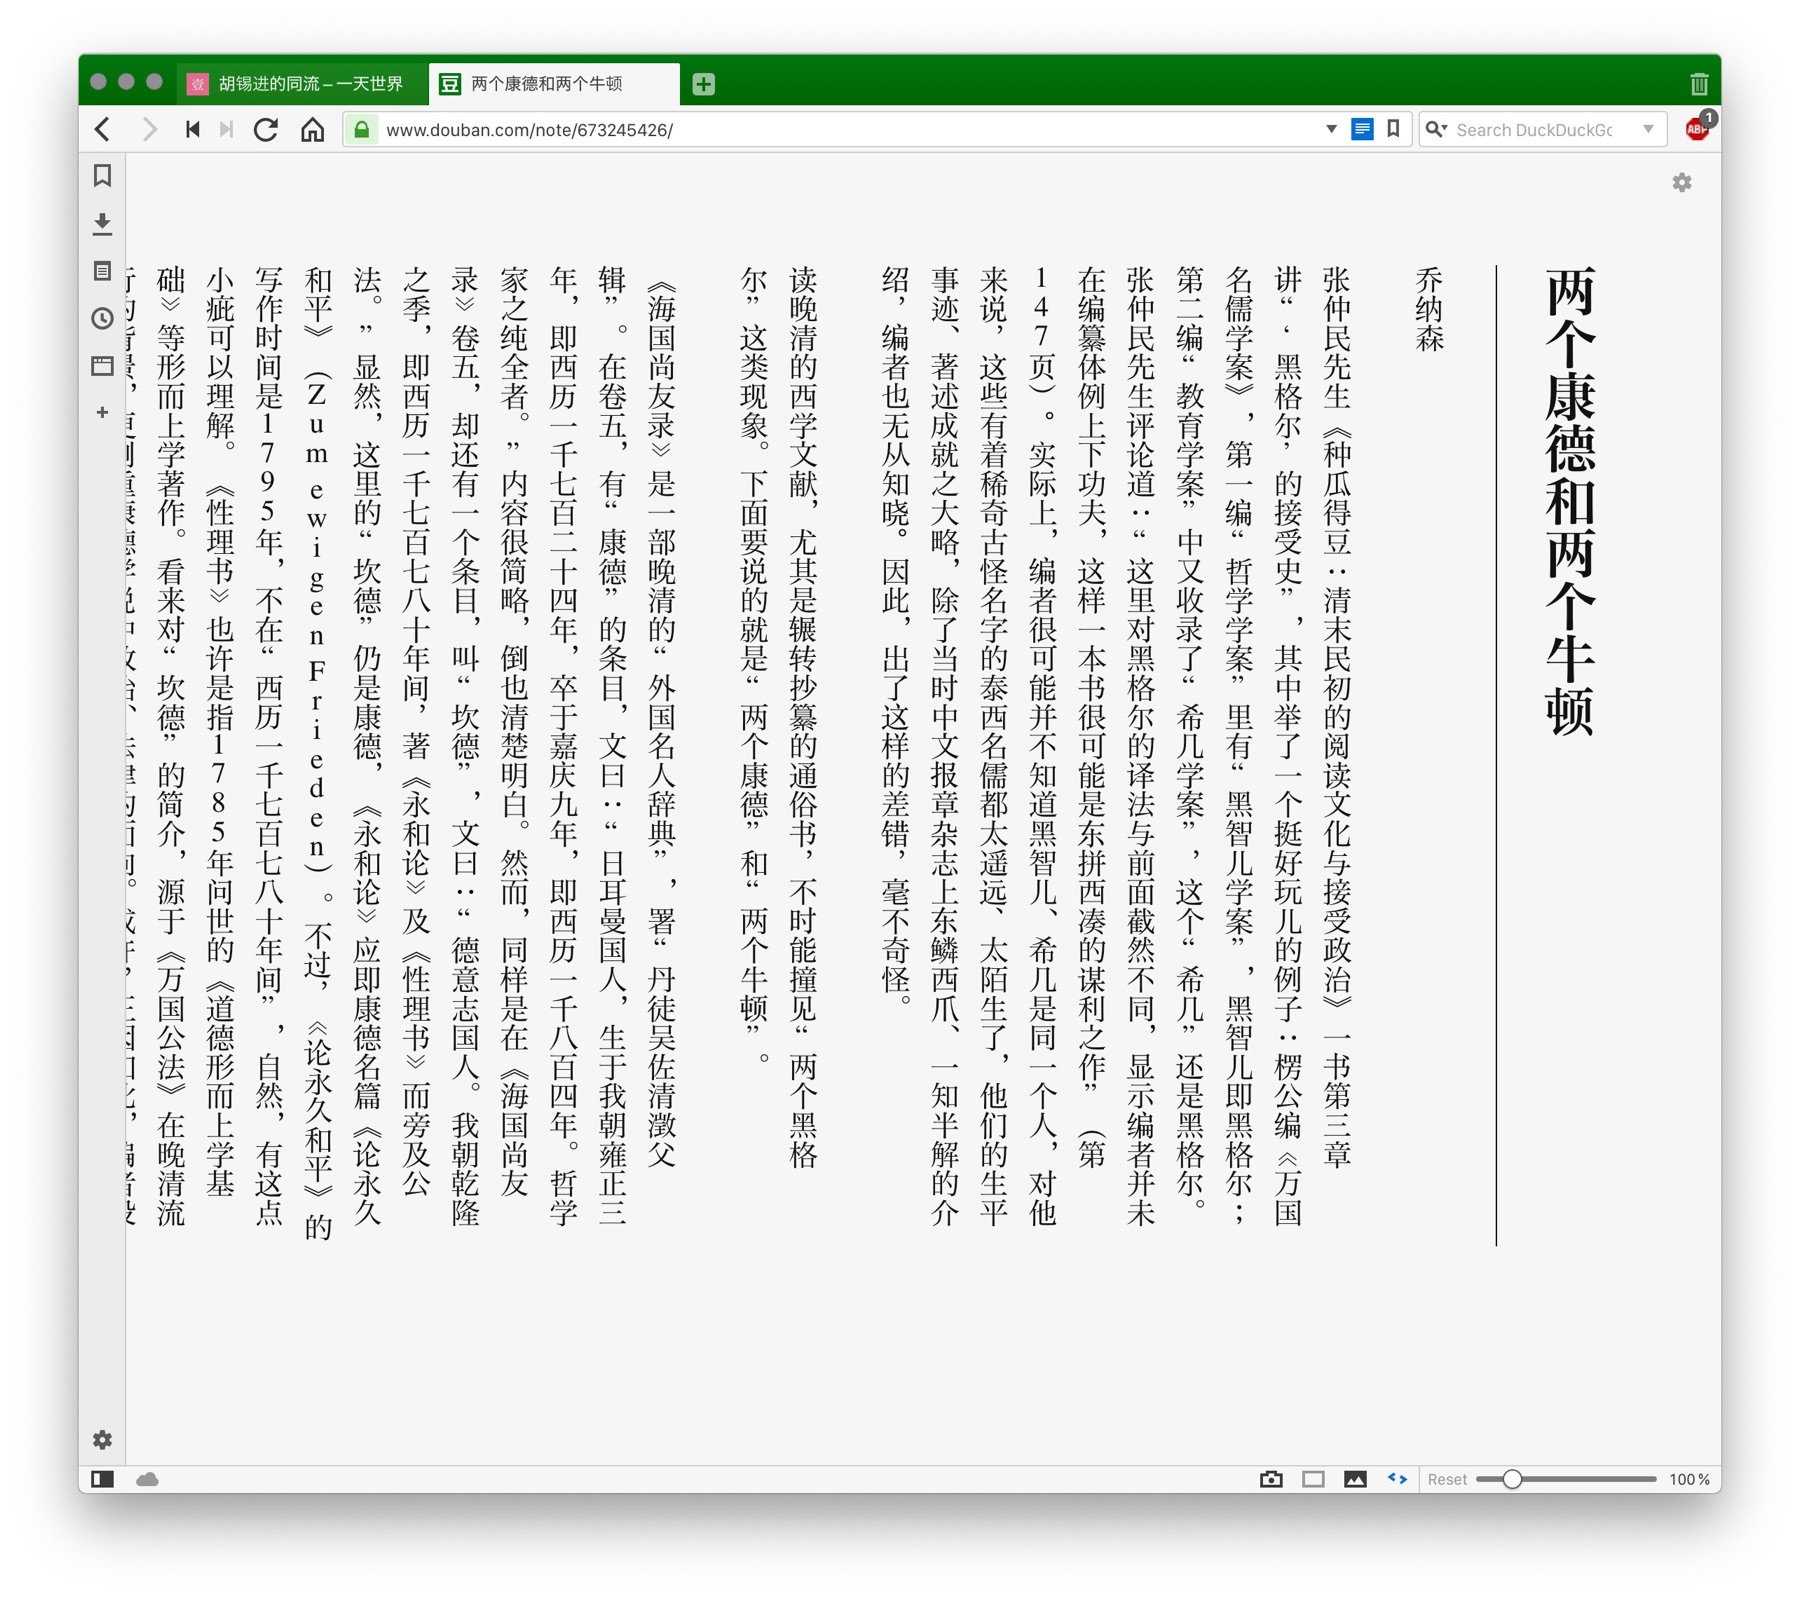
Task: Open page actions code icon
Action: click(1397, 1479)
